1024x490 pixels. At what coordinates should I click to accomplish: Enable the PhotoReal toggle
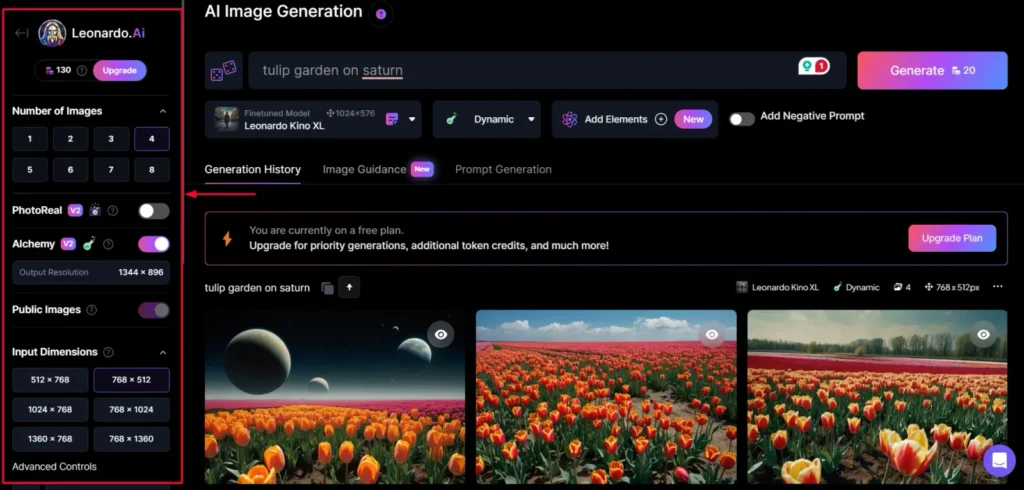coord(153,211)
